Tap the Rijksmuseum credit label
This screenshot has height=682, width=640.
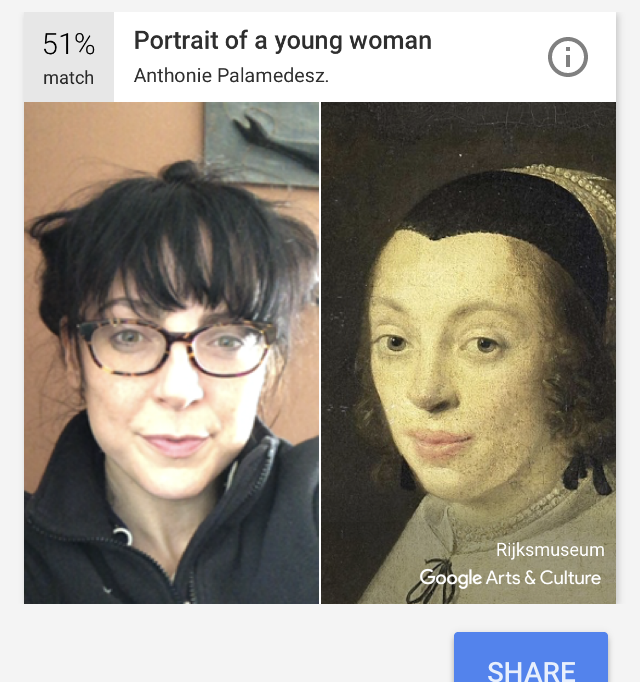[x=550, y=550]
